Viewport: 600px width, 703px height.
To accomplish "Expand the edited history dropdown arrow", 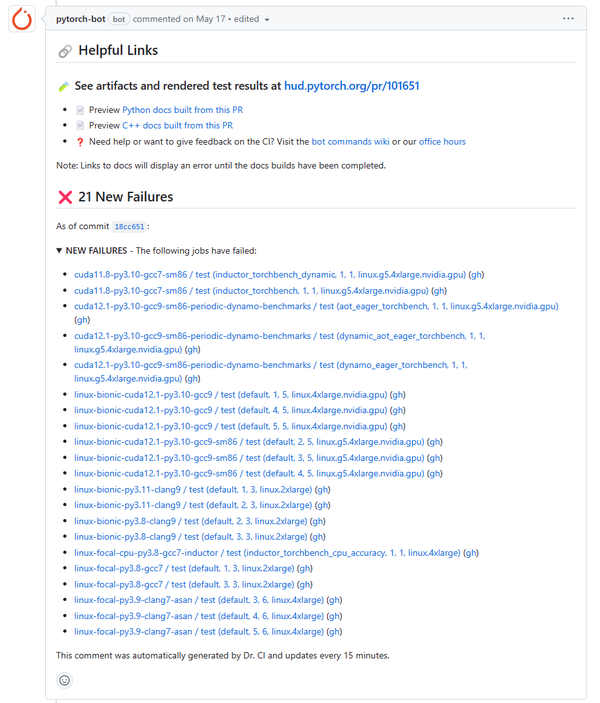I will point(267,20).
